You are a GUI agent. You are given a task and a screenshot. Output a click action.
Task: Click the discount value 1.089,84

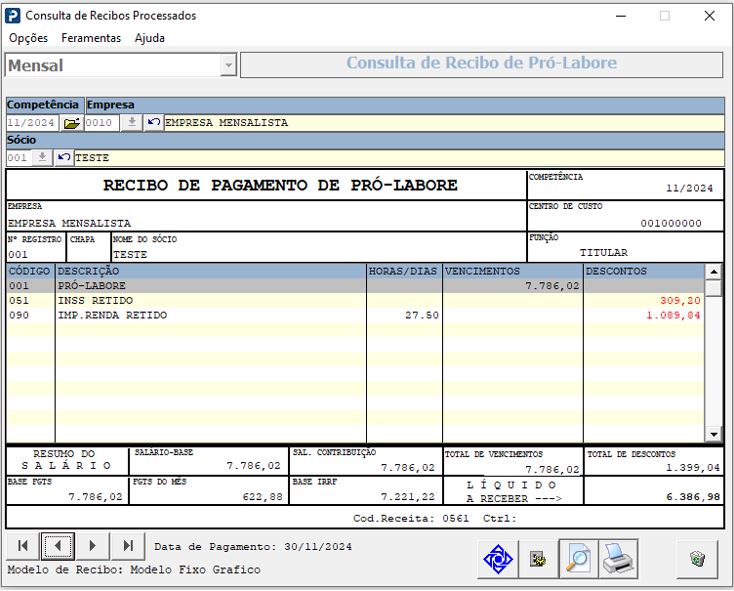(673, 315)
